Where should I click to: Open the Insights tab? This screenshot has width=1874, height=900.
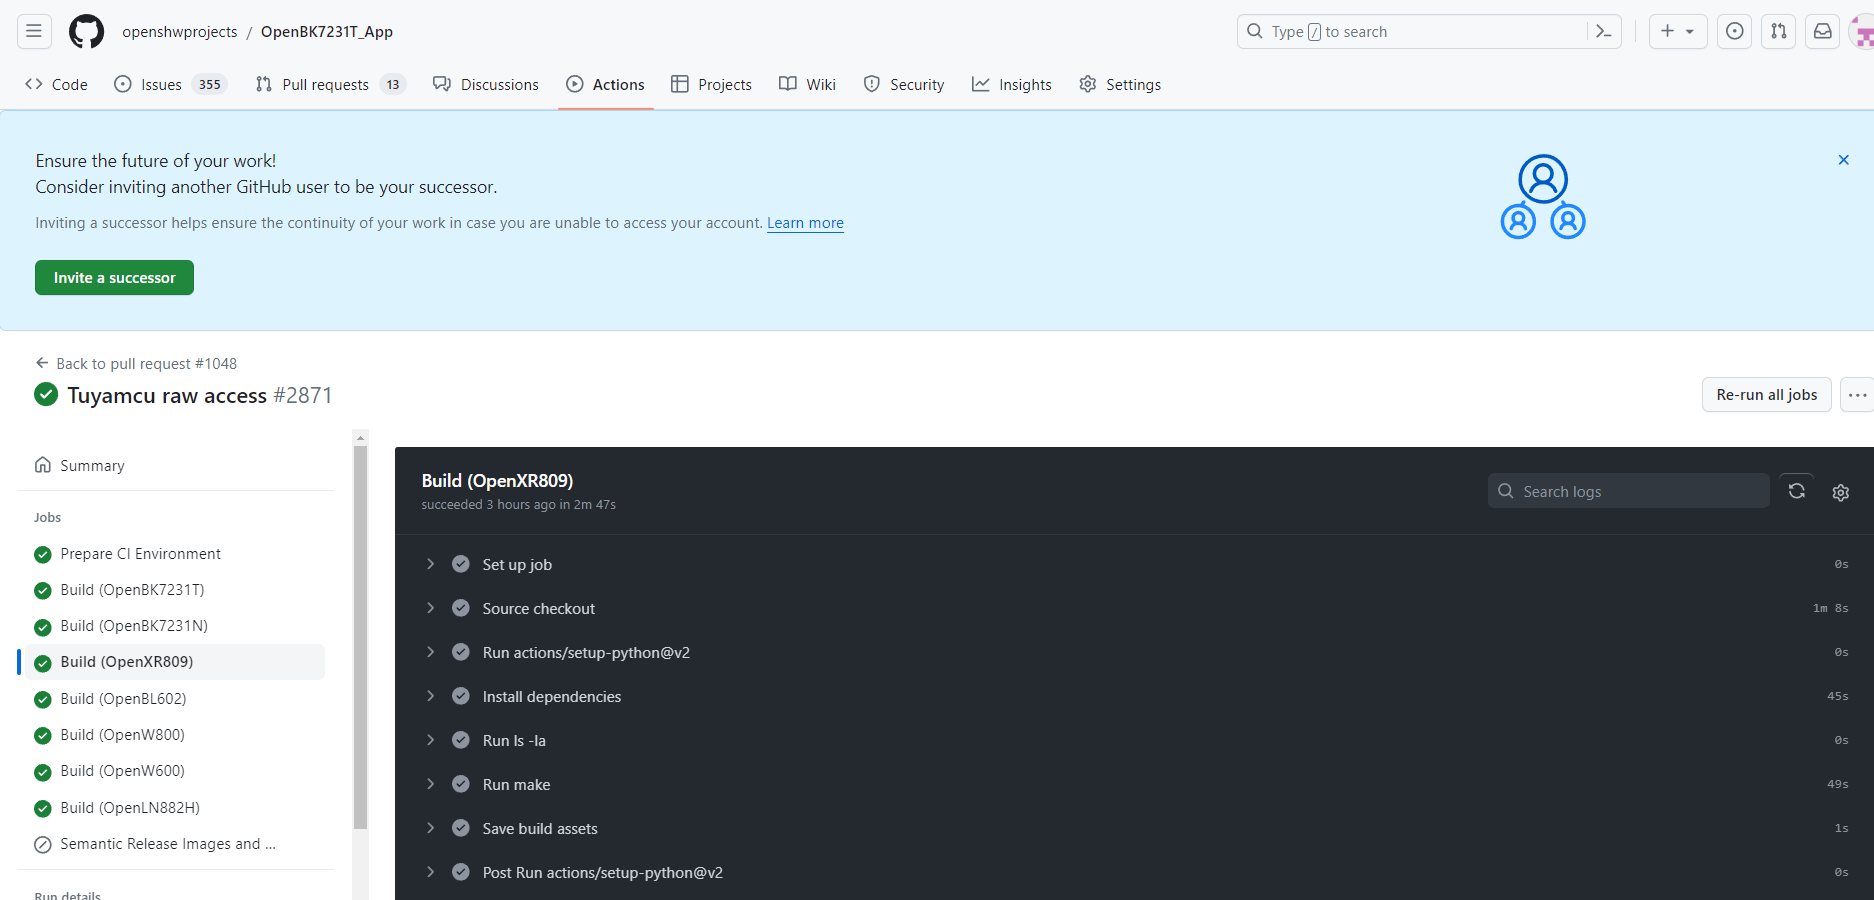1012,85
